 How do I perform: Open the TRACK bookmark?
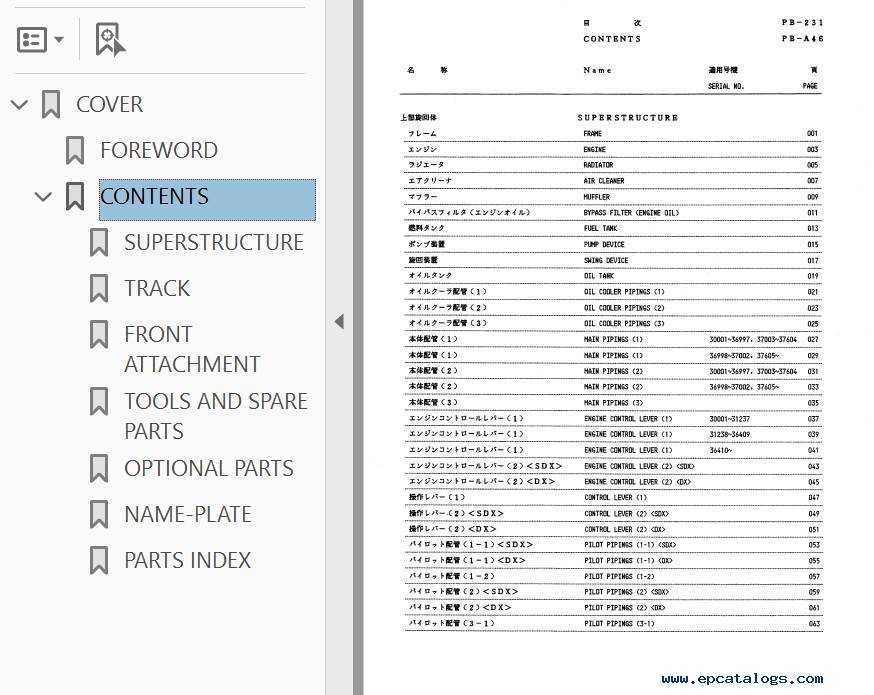(x=157, y=288)
